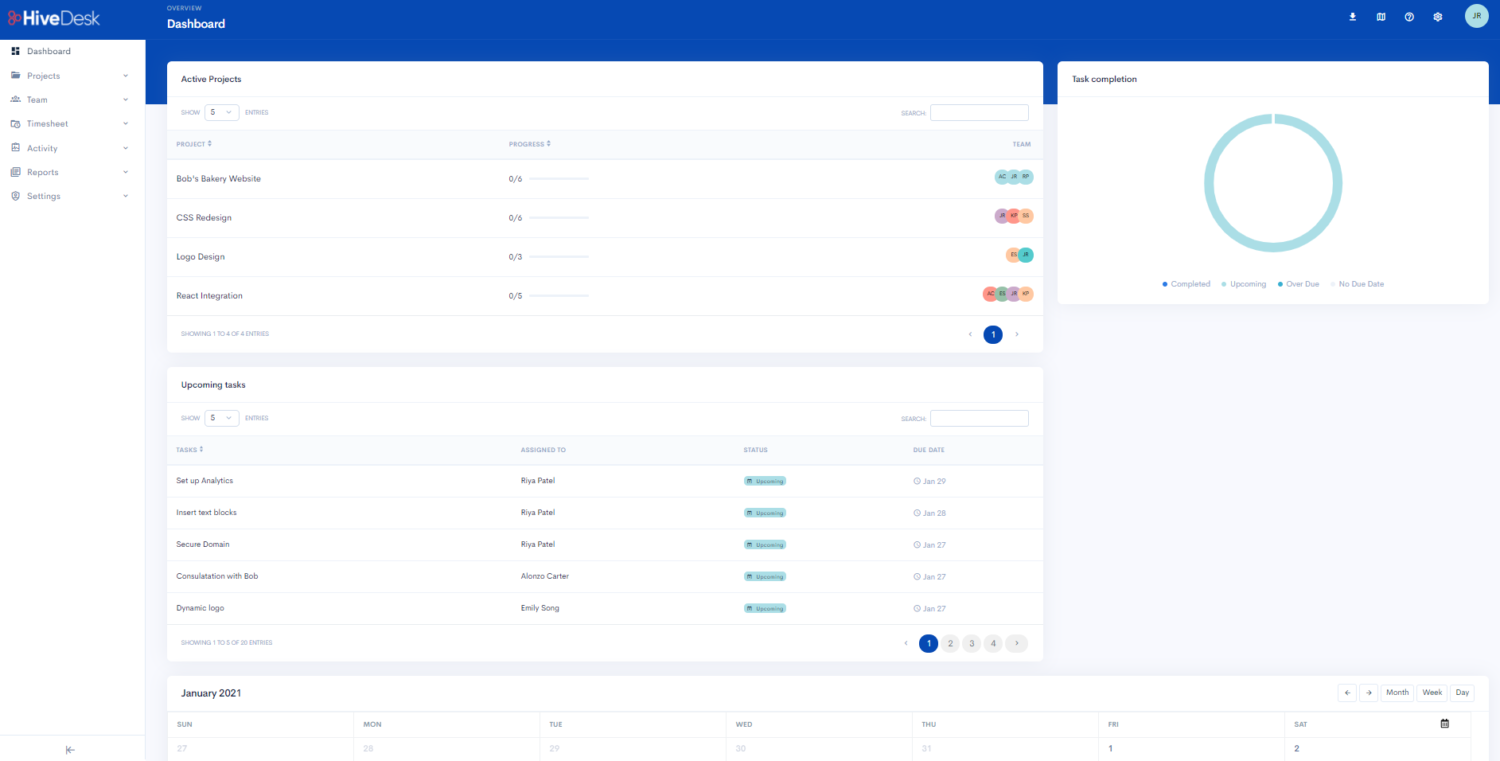The width and height of the screenshot is (1500, 761).
Task: Select the Day view tab on the calendar
Action: [x=1462, y=692]
